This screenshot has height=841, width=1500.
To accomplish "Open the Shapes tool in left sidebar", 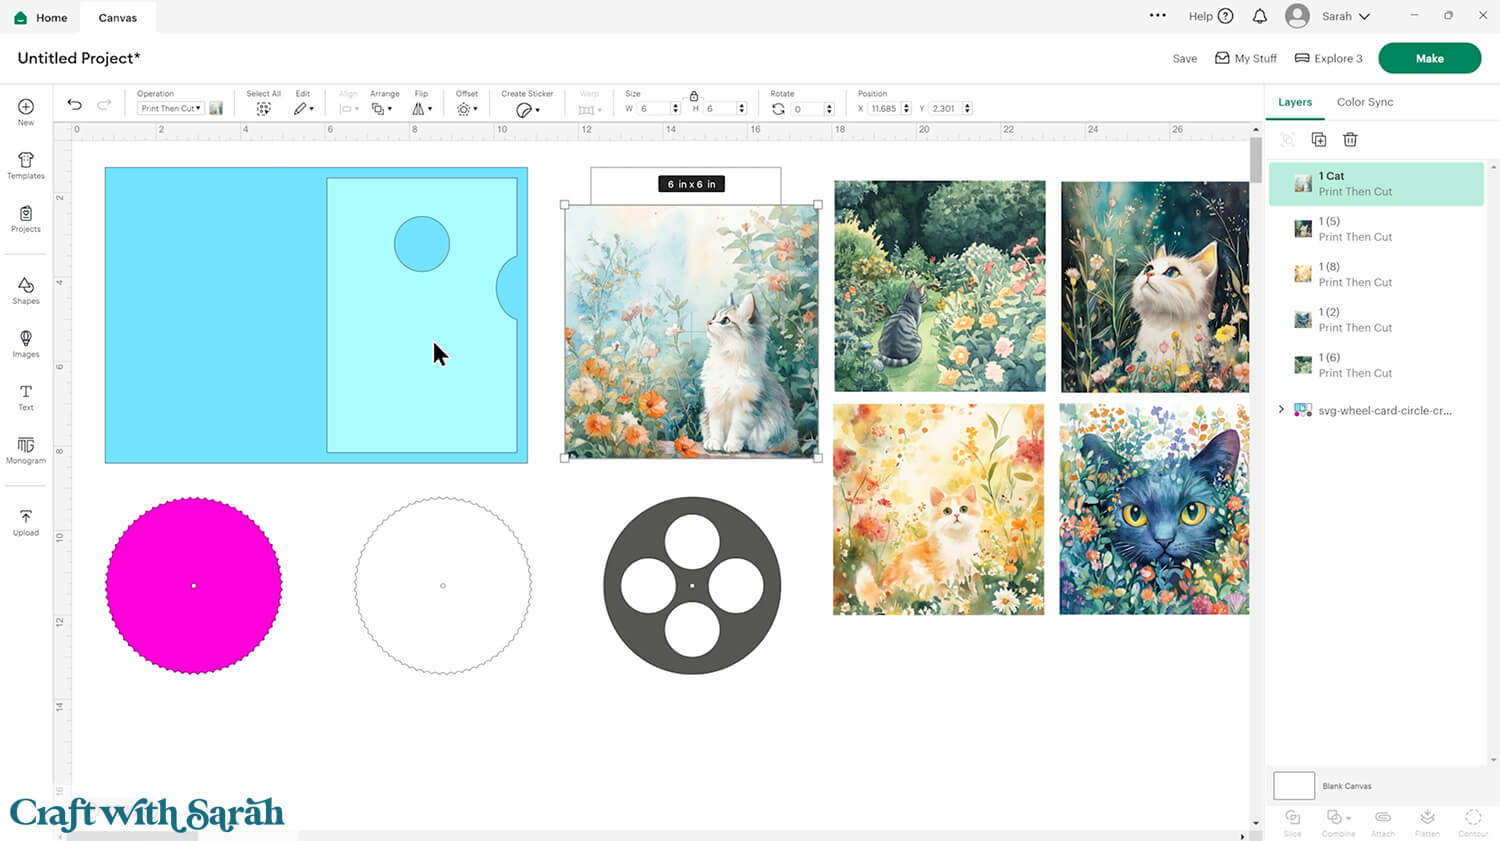I will pyautogui.click(x=26, y=290).
